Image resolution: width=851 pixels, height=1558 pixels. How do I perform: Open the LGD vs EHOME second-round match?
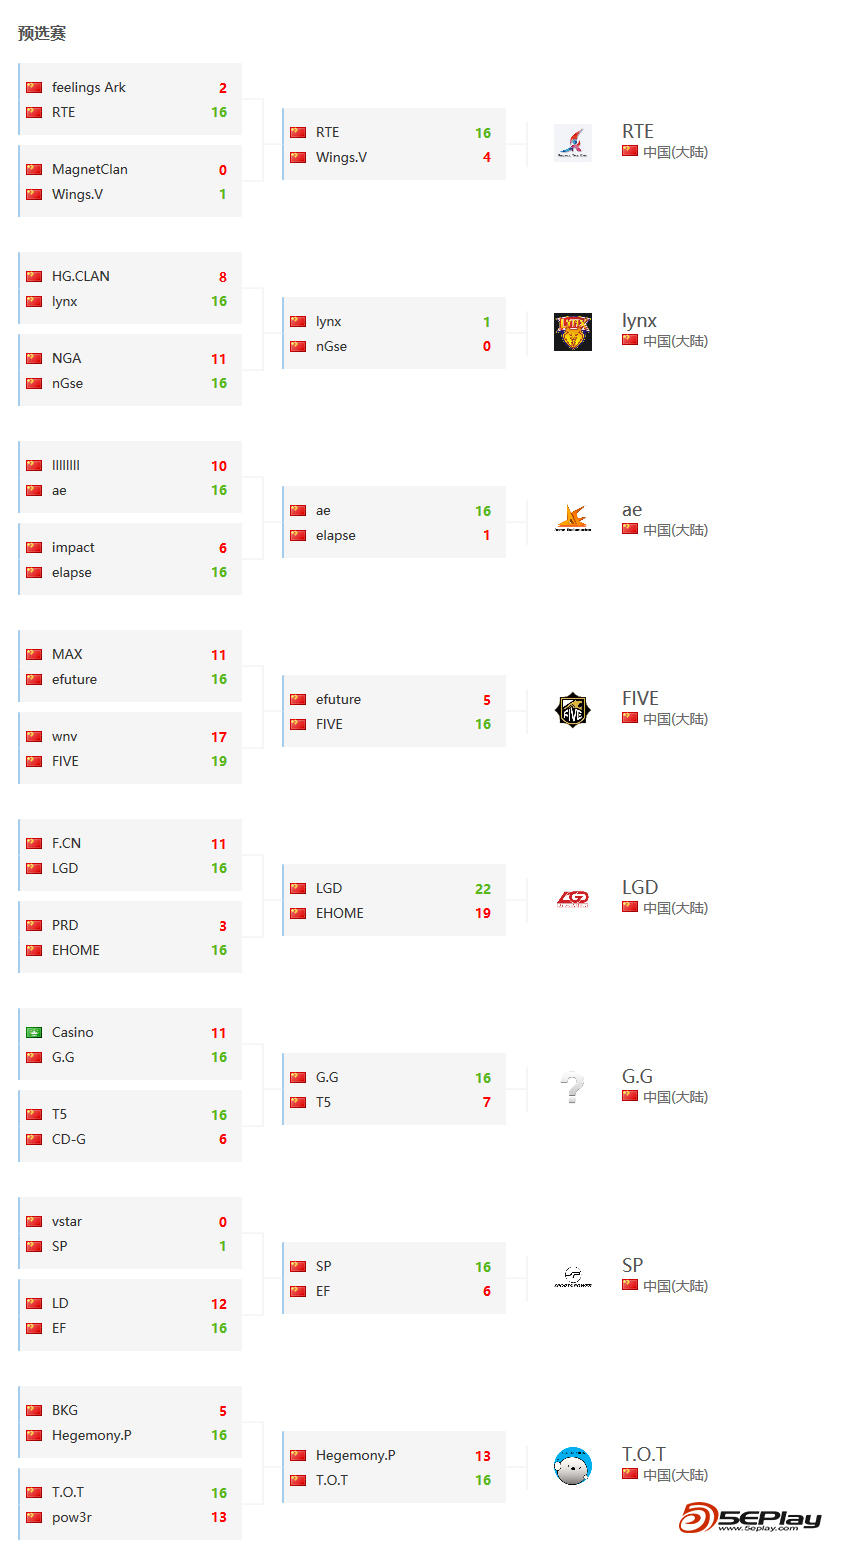pos(394,900)
